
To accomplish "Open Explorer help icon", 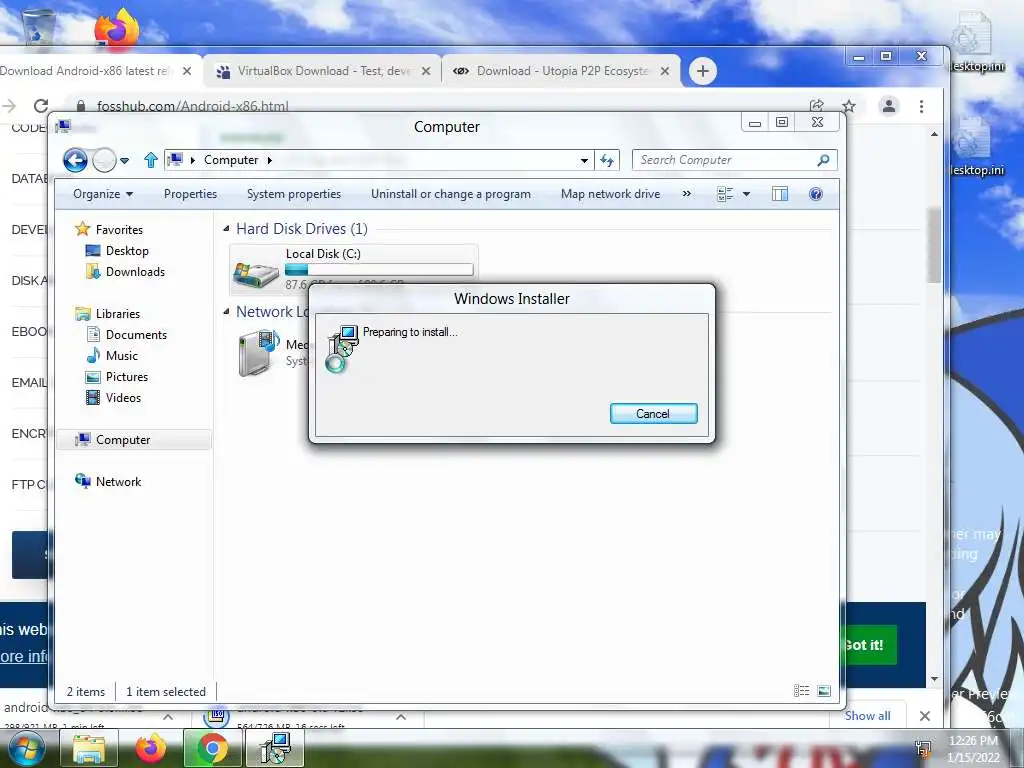I will (x=816, y=194).
